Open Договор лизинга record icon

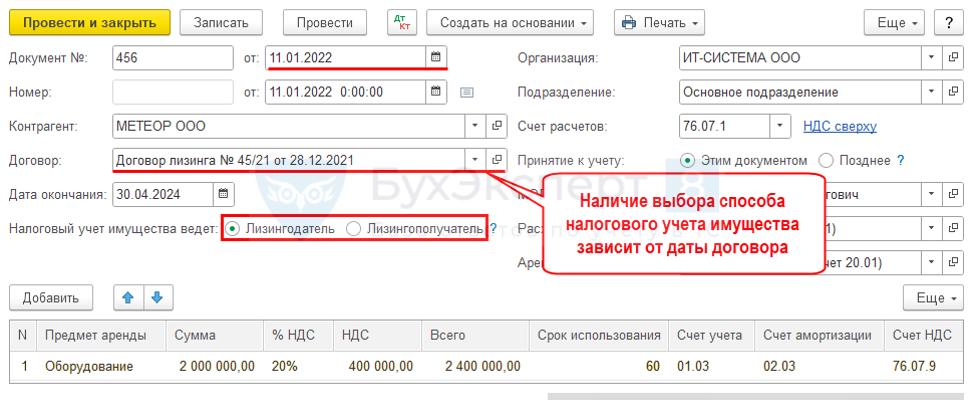497,160
